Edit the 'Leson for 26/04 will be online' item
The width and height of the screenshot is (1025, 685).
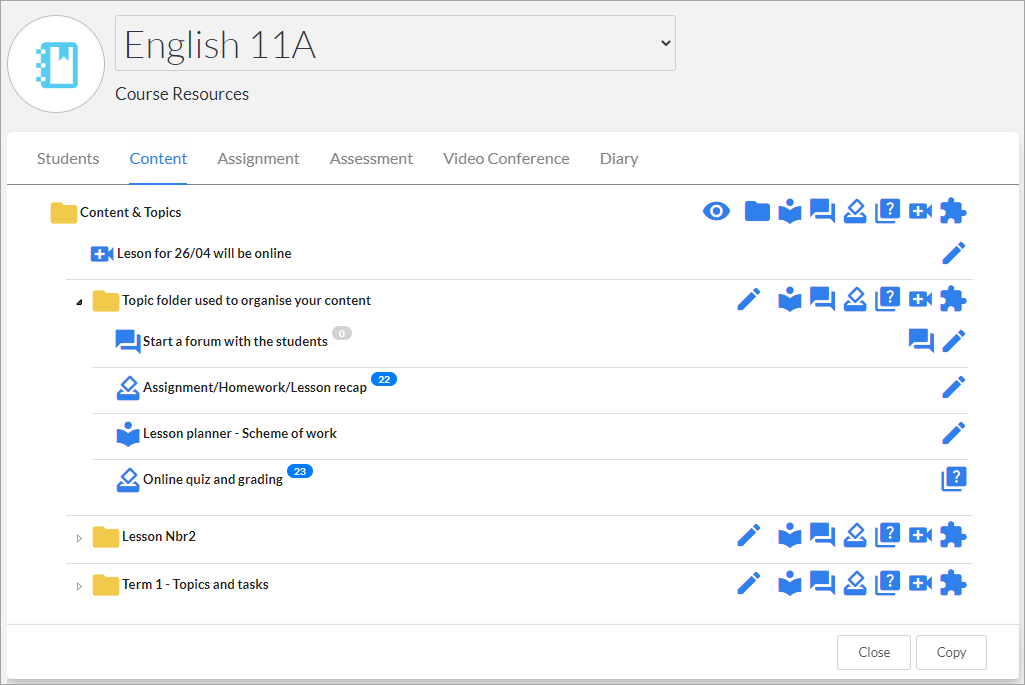(954, 253)
